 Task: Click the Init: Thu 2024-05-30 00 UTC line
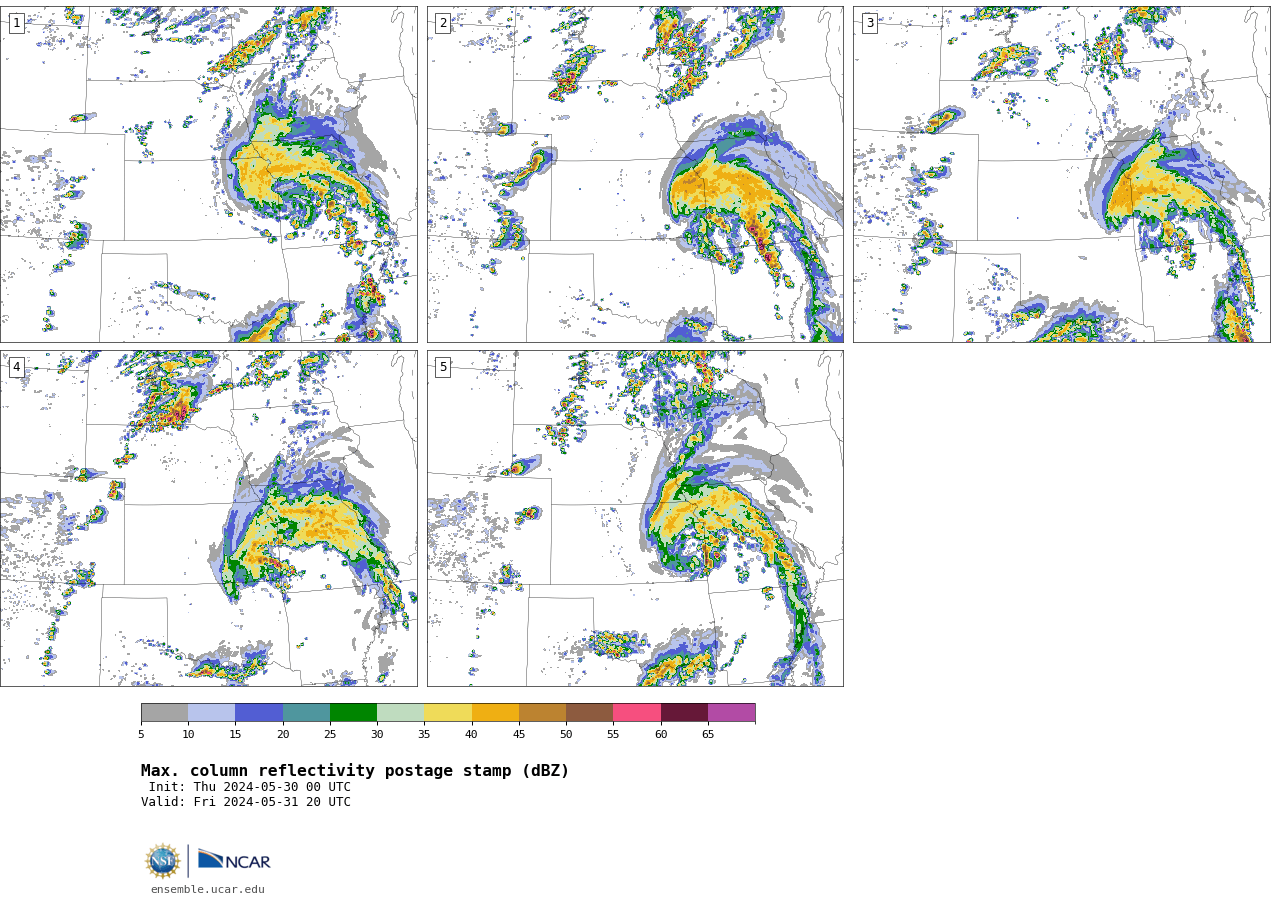[x=250, y=787]
